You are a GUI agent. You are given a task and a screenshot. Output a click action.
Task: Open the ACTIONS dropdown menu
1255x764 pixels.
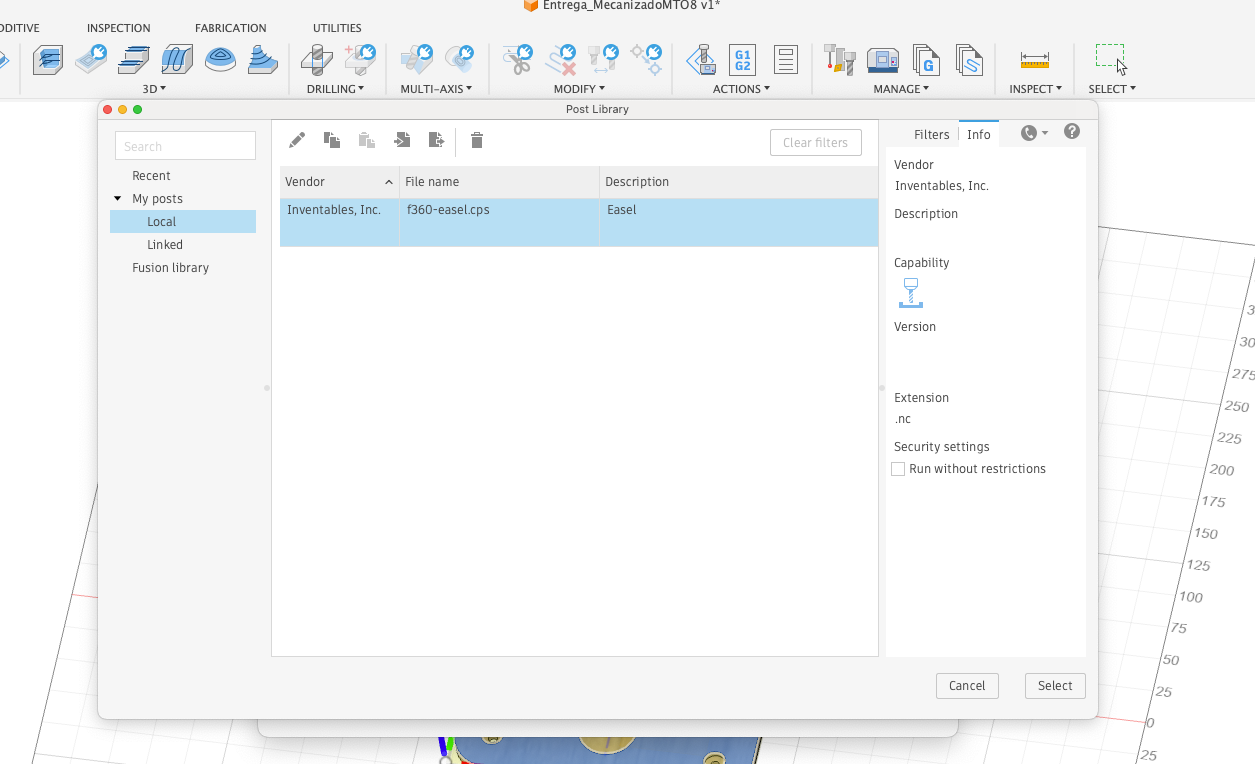pos(741,89)
